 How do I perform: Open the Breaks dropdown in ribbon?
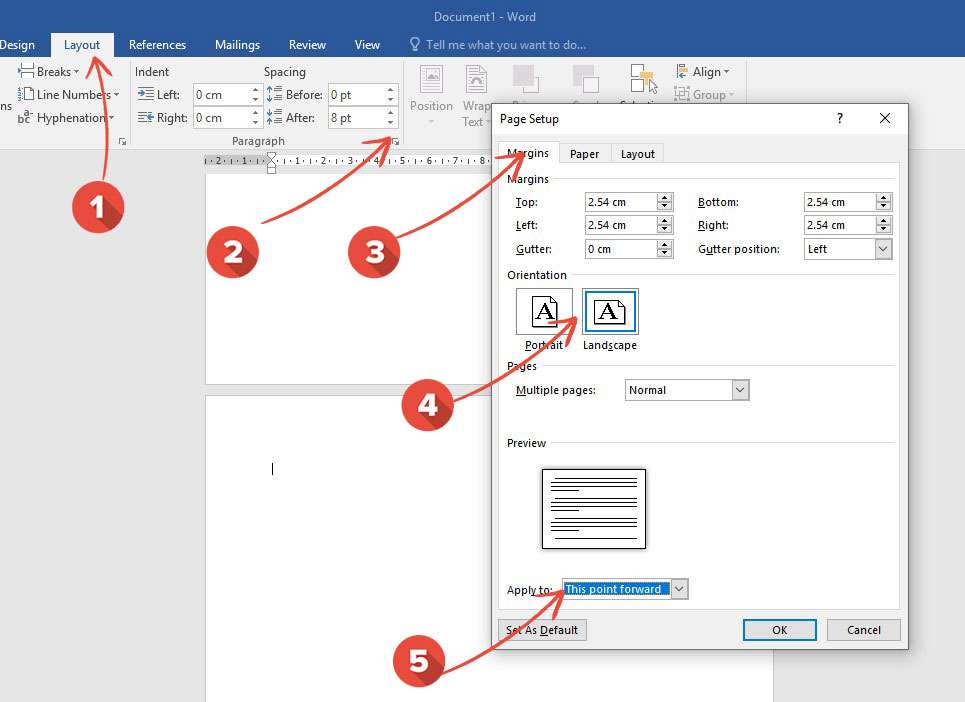(x=49, y=71)
